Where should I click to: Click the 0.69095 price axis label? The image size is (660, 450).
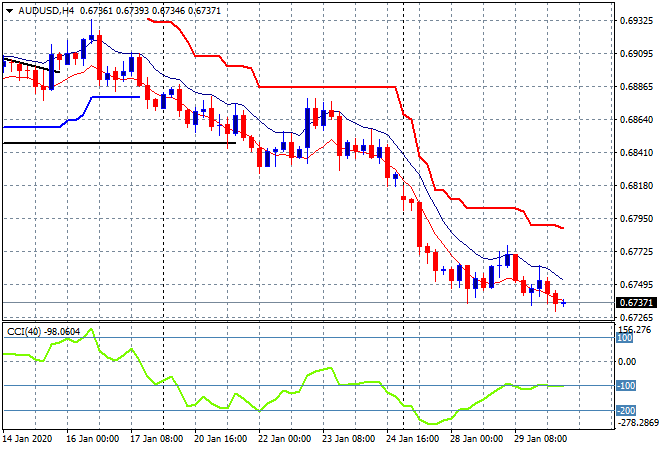(636, 54)
